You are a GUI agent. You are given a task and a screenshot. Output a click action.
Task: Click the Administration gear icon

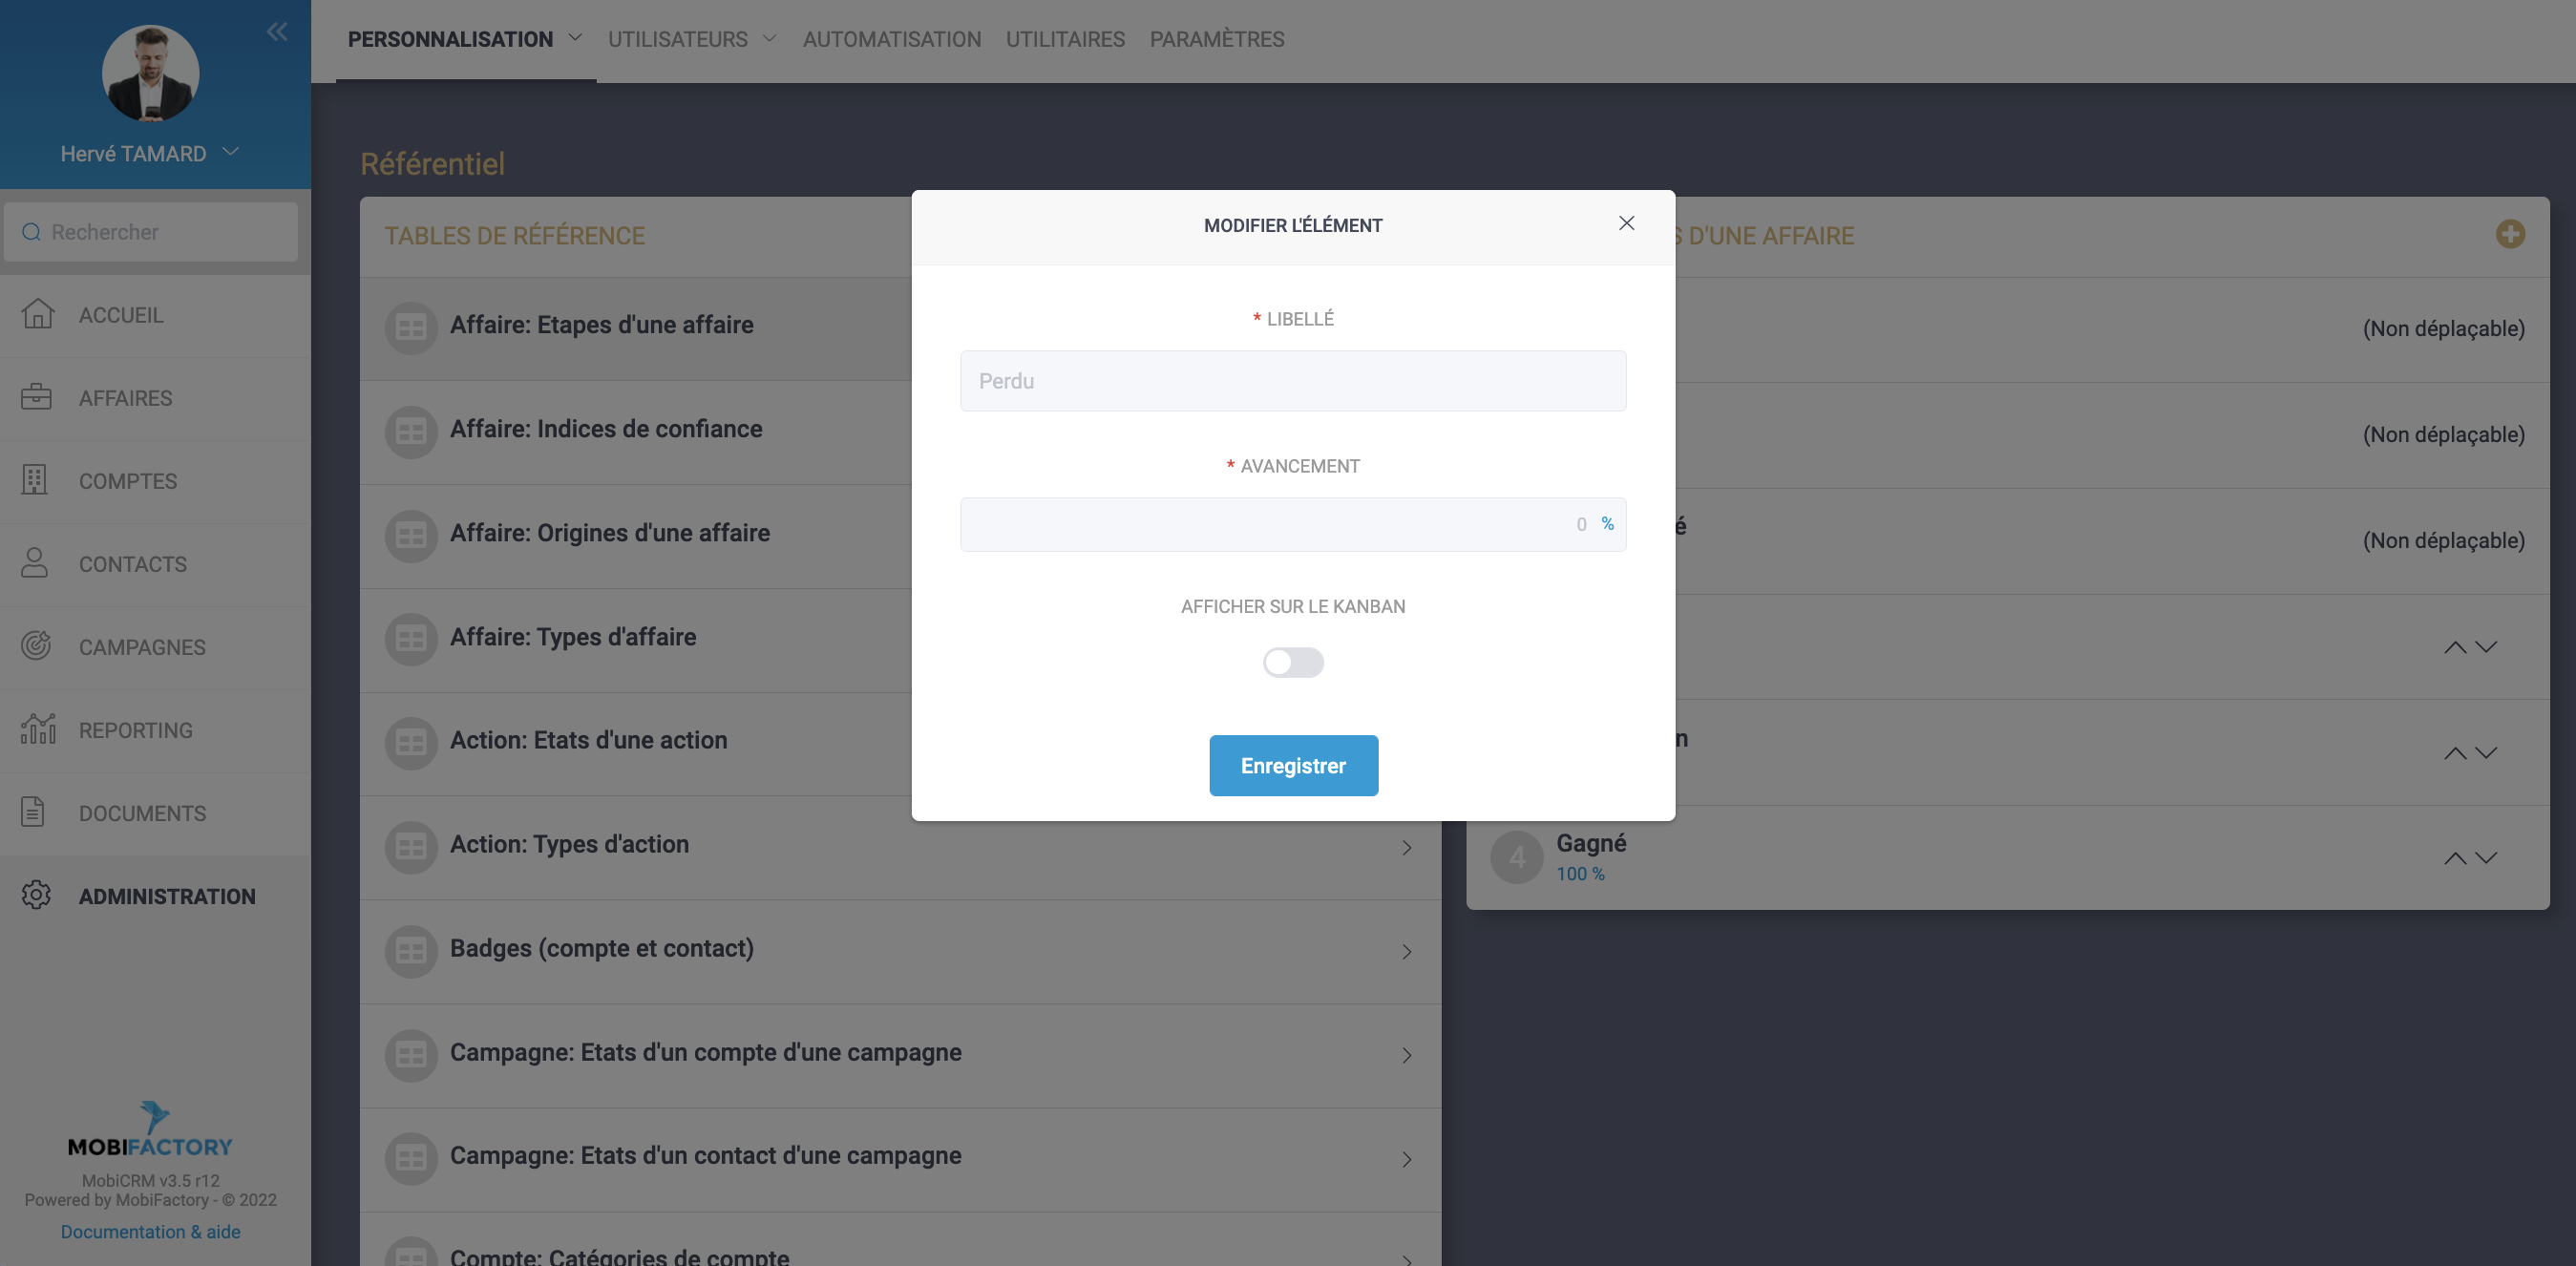(36, 895)
